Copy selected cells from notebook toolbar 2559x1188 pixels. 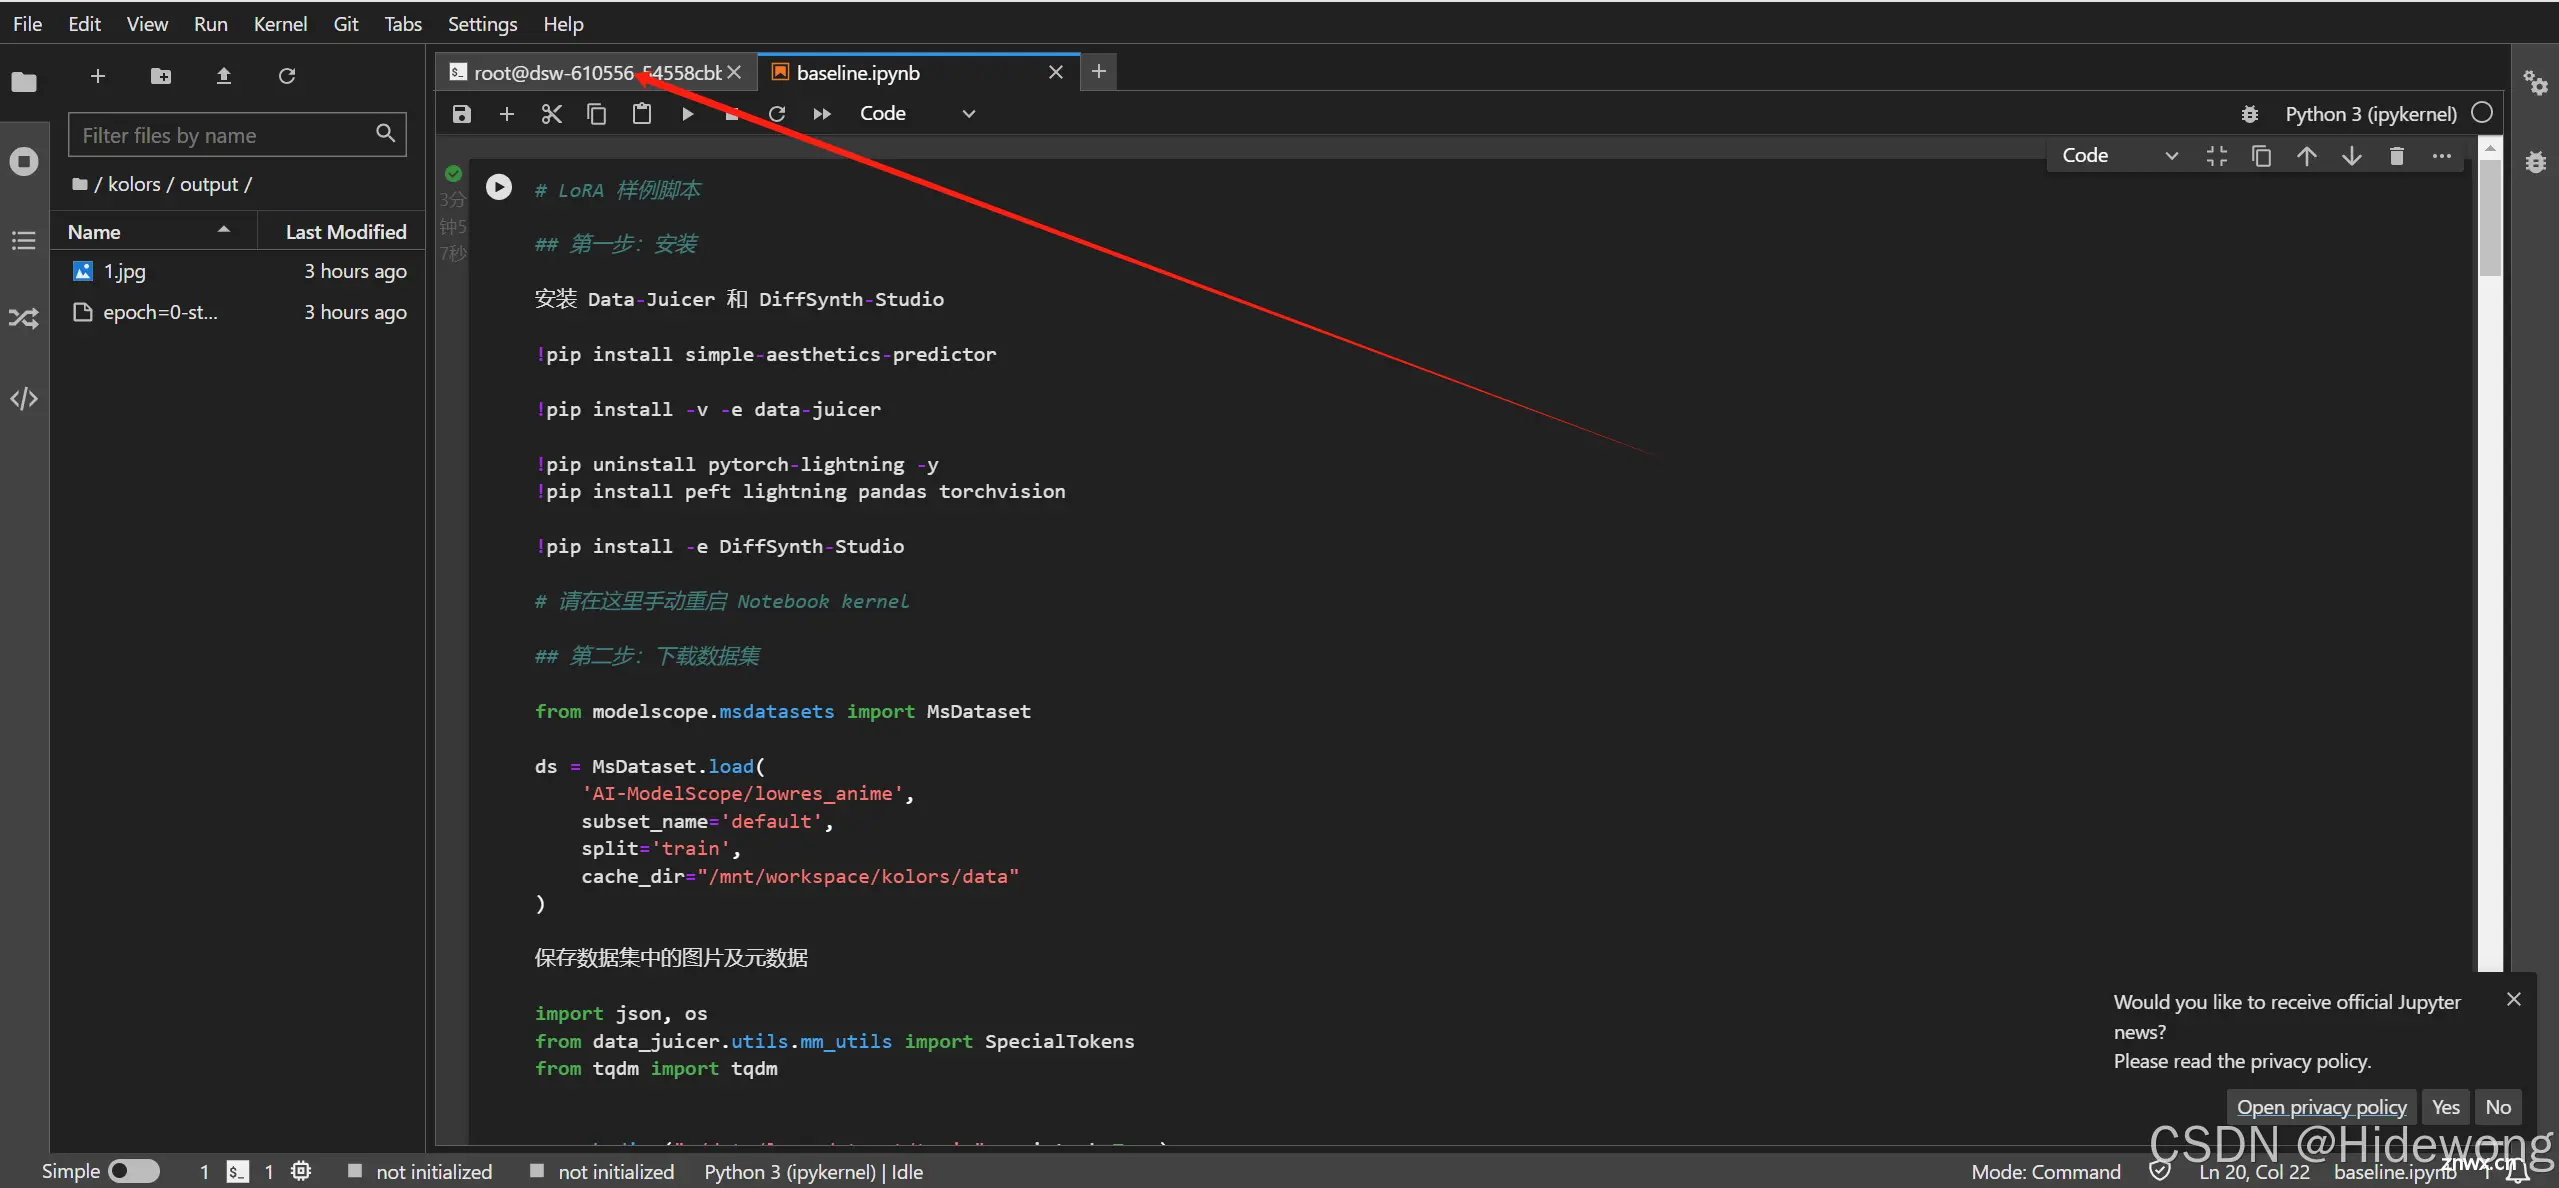[x=597, y=114]
